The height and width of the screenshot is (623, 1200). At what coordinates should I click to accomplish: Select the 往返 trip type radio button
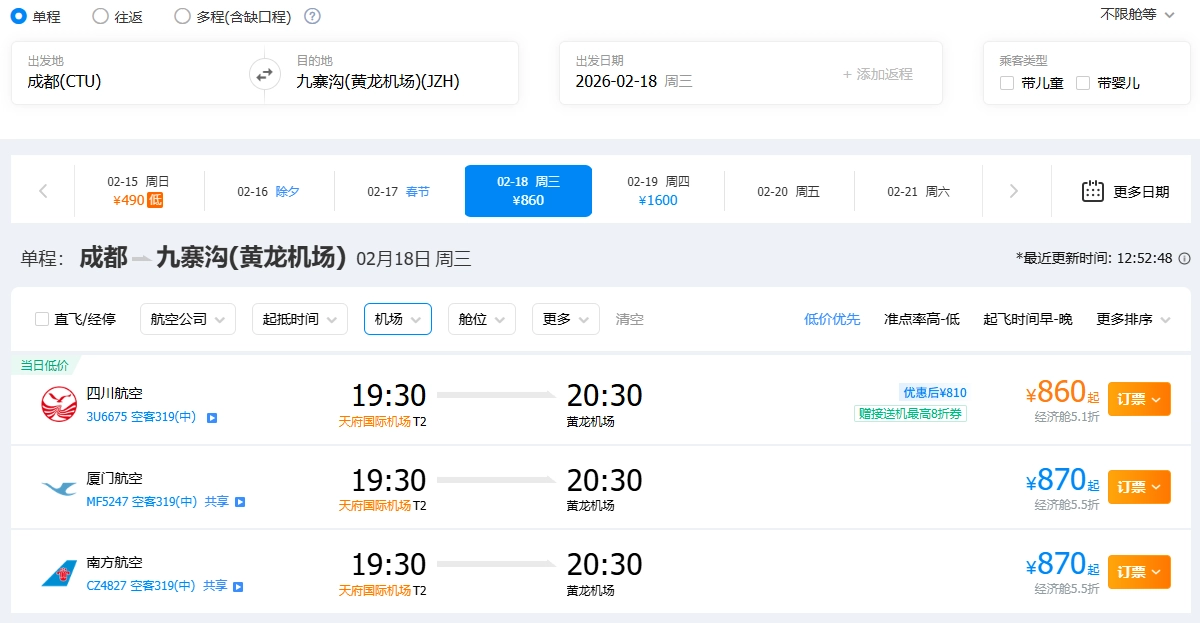pyautogui.click(x=99, y=16)
